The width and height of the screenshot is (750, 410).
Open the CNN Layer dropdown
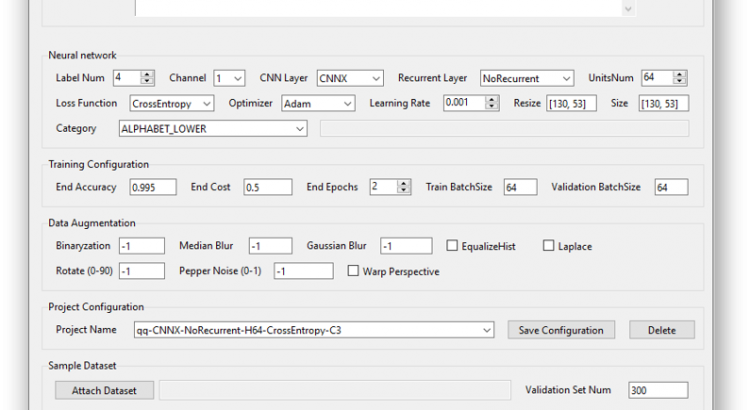click(x=350, y=78)
